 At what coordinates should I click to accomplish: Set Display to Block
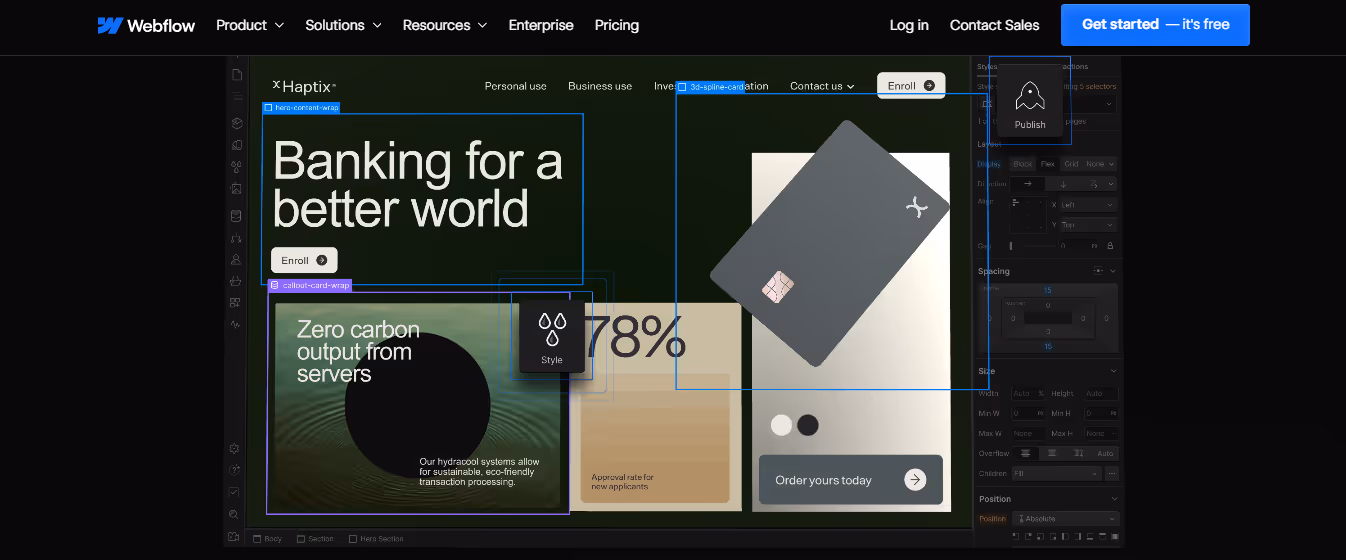(x=1023, y=164)
